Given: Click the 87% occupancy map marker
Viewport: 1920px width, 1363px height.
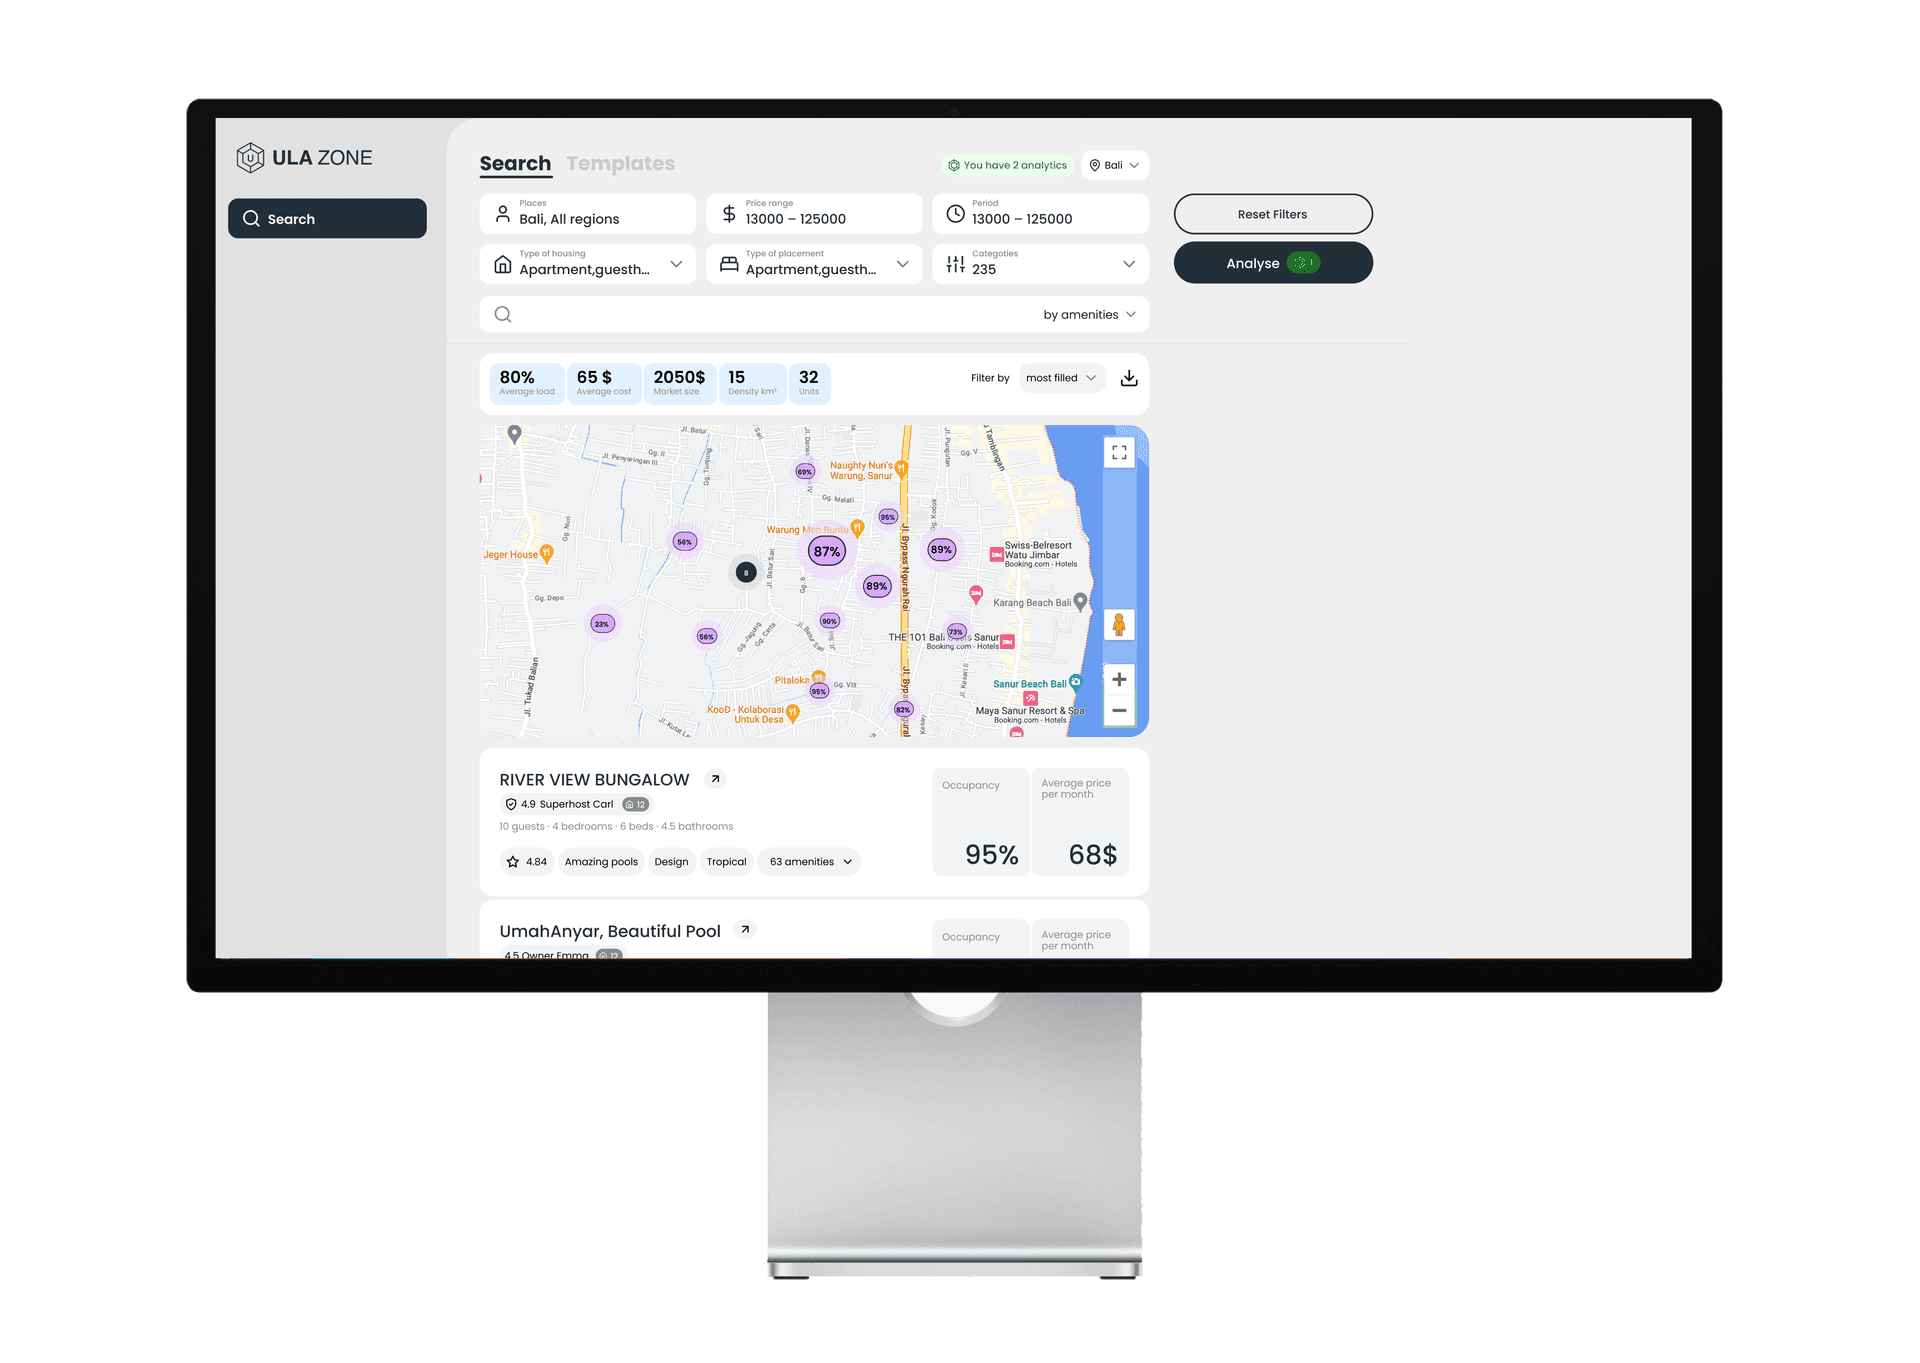Looking at the screenshot, I should [x=827, y=551].
